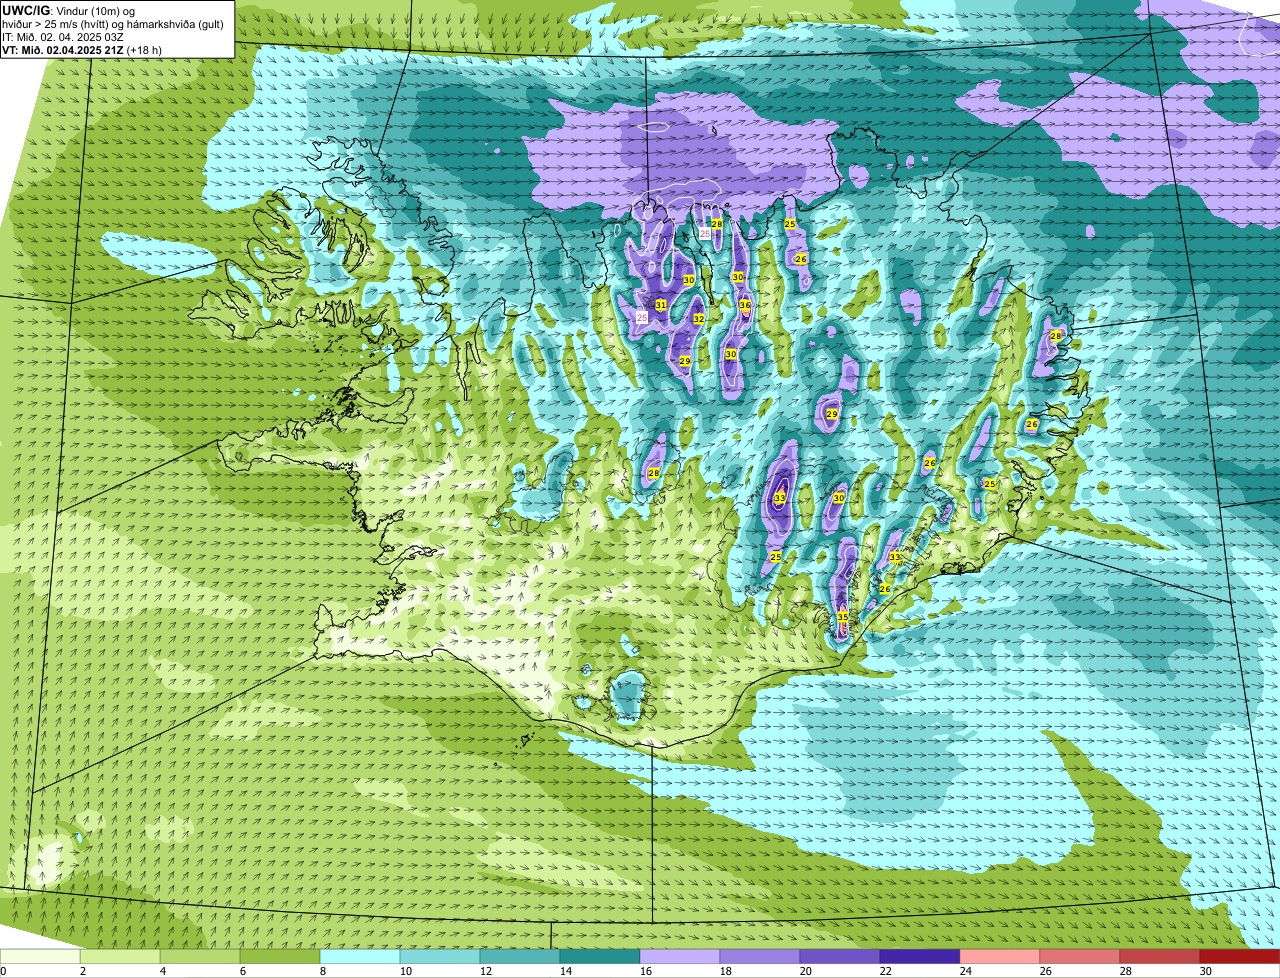
Task: Select the legend tick label reading "28"
Action: [x=1125, y=971]
